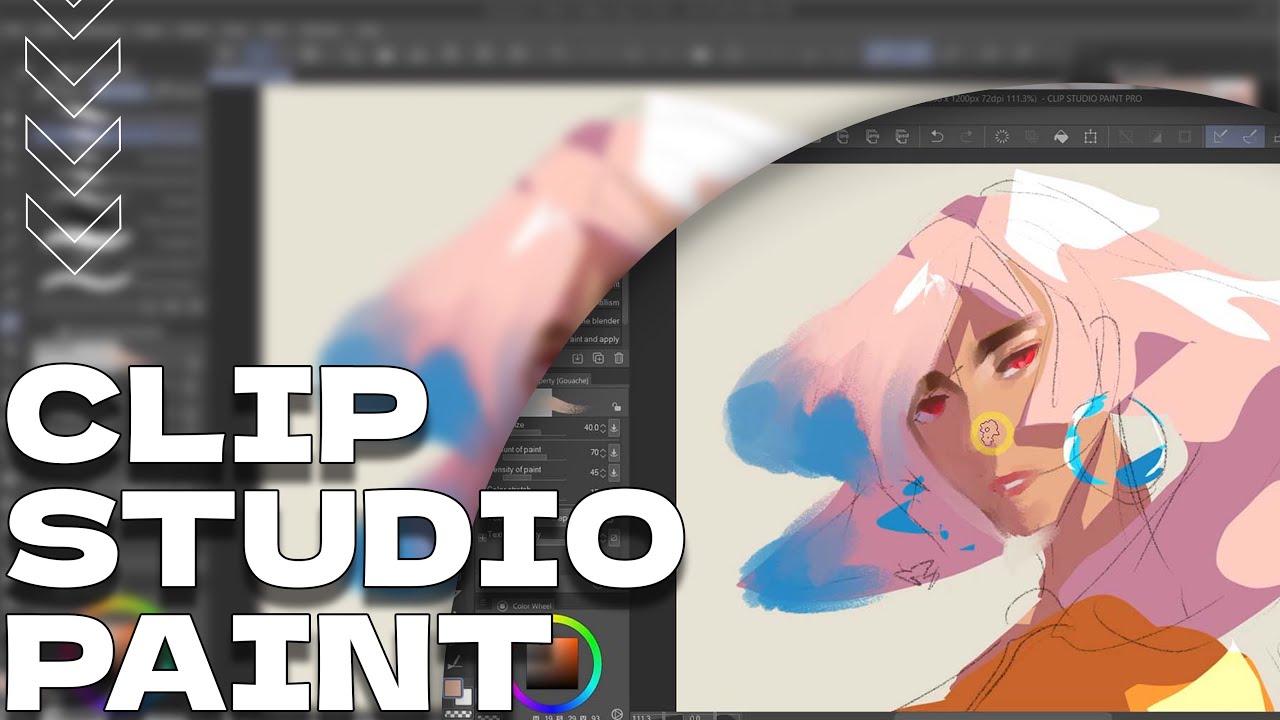Toggle the tool property lock icon
Screen dimensions: 1280x720
pos(616,406)
